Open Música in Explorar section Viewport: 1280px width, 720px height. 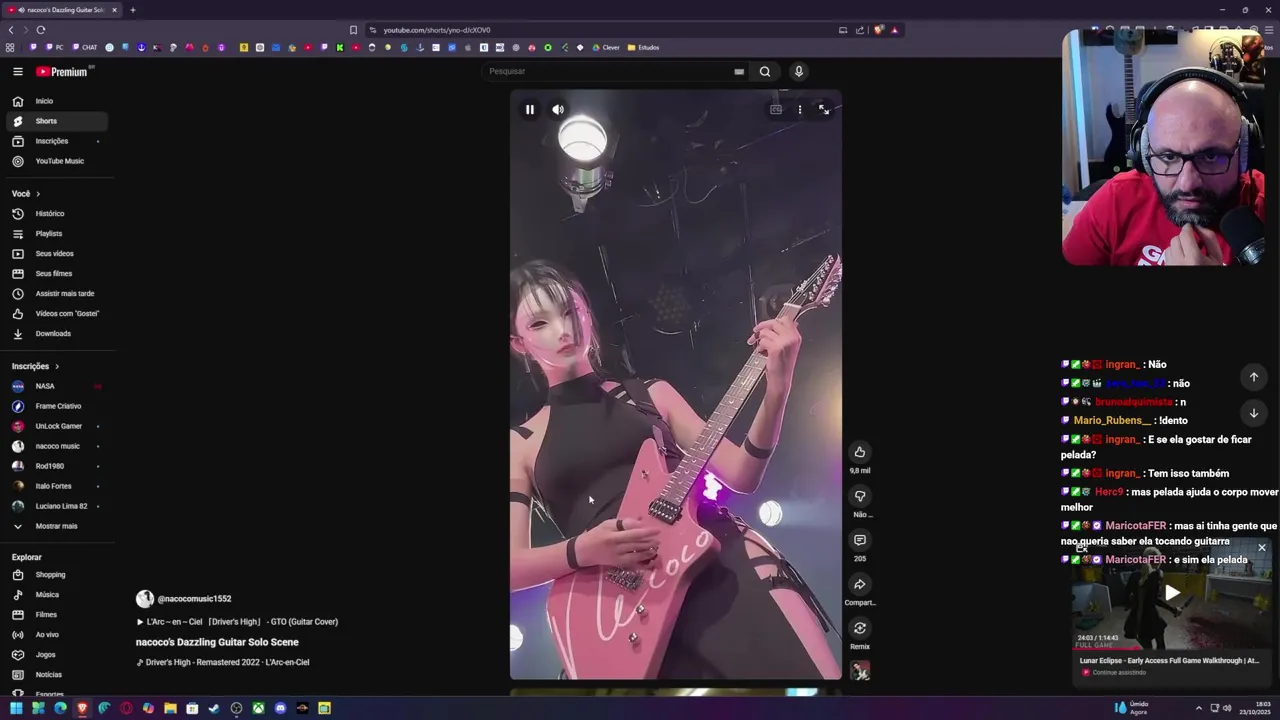click(x=57, y=595)
